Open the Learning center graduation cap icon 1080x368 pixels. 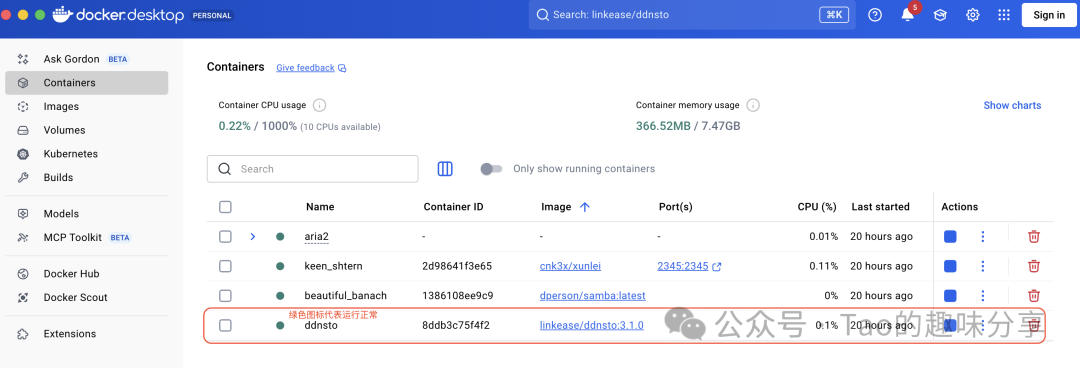940,15
